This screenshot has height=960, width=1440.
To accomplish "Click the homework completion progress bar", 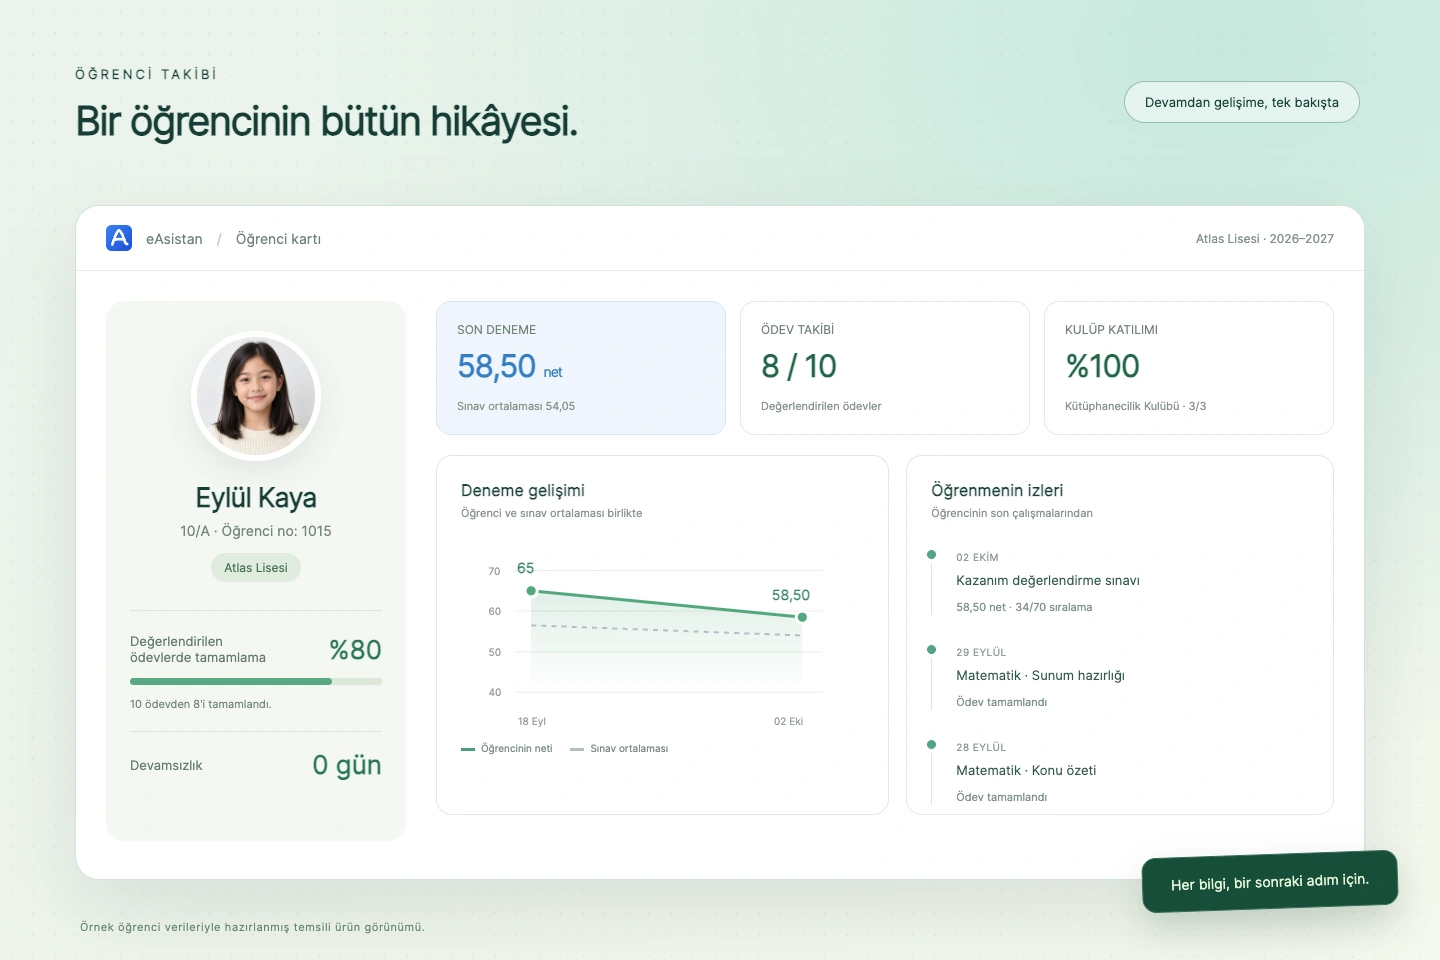I will (x=256, y=681).
